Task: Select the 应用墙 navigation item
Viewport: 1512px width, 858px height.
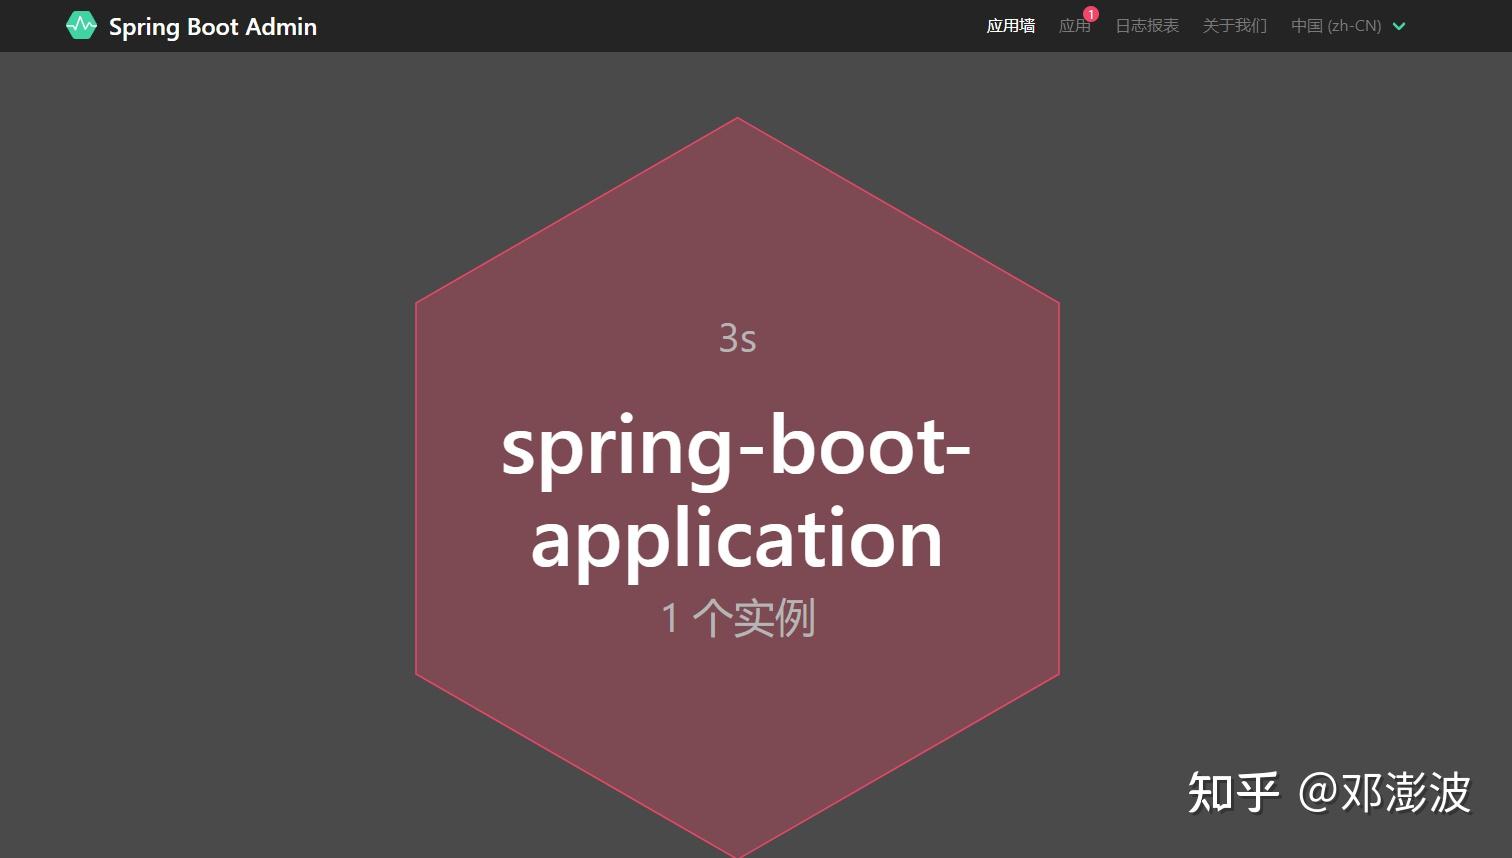Action: pos(1010,26)
